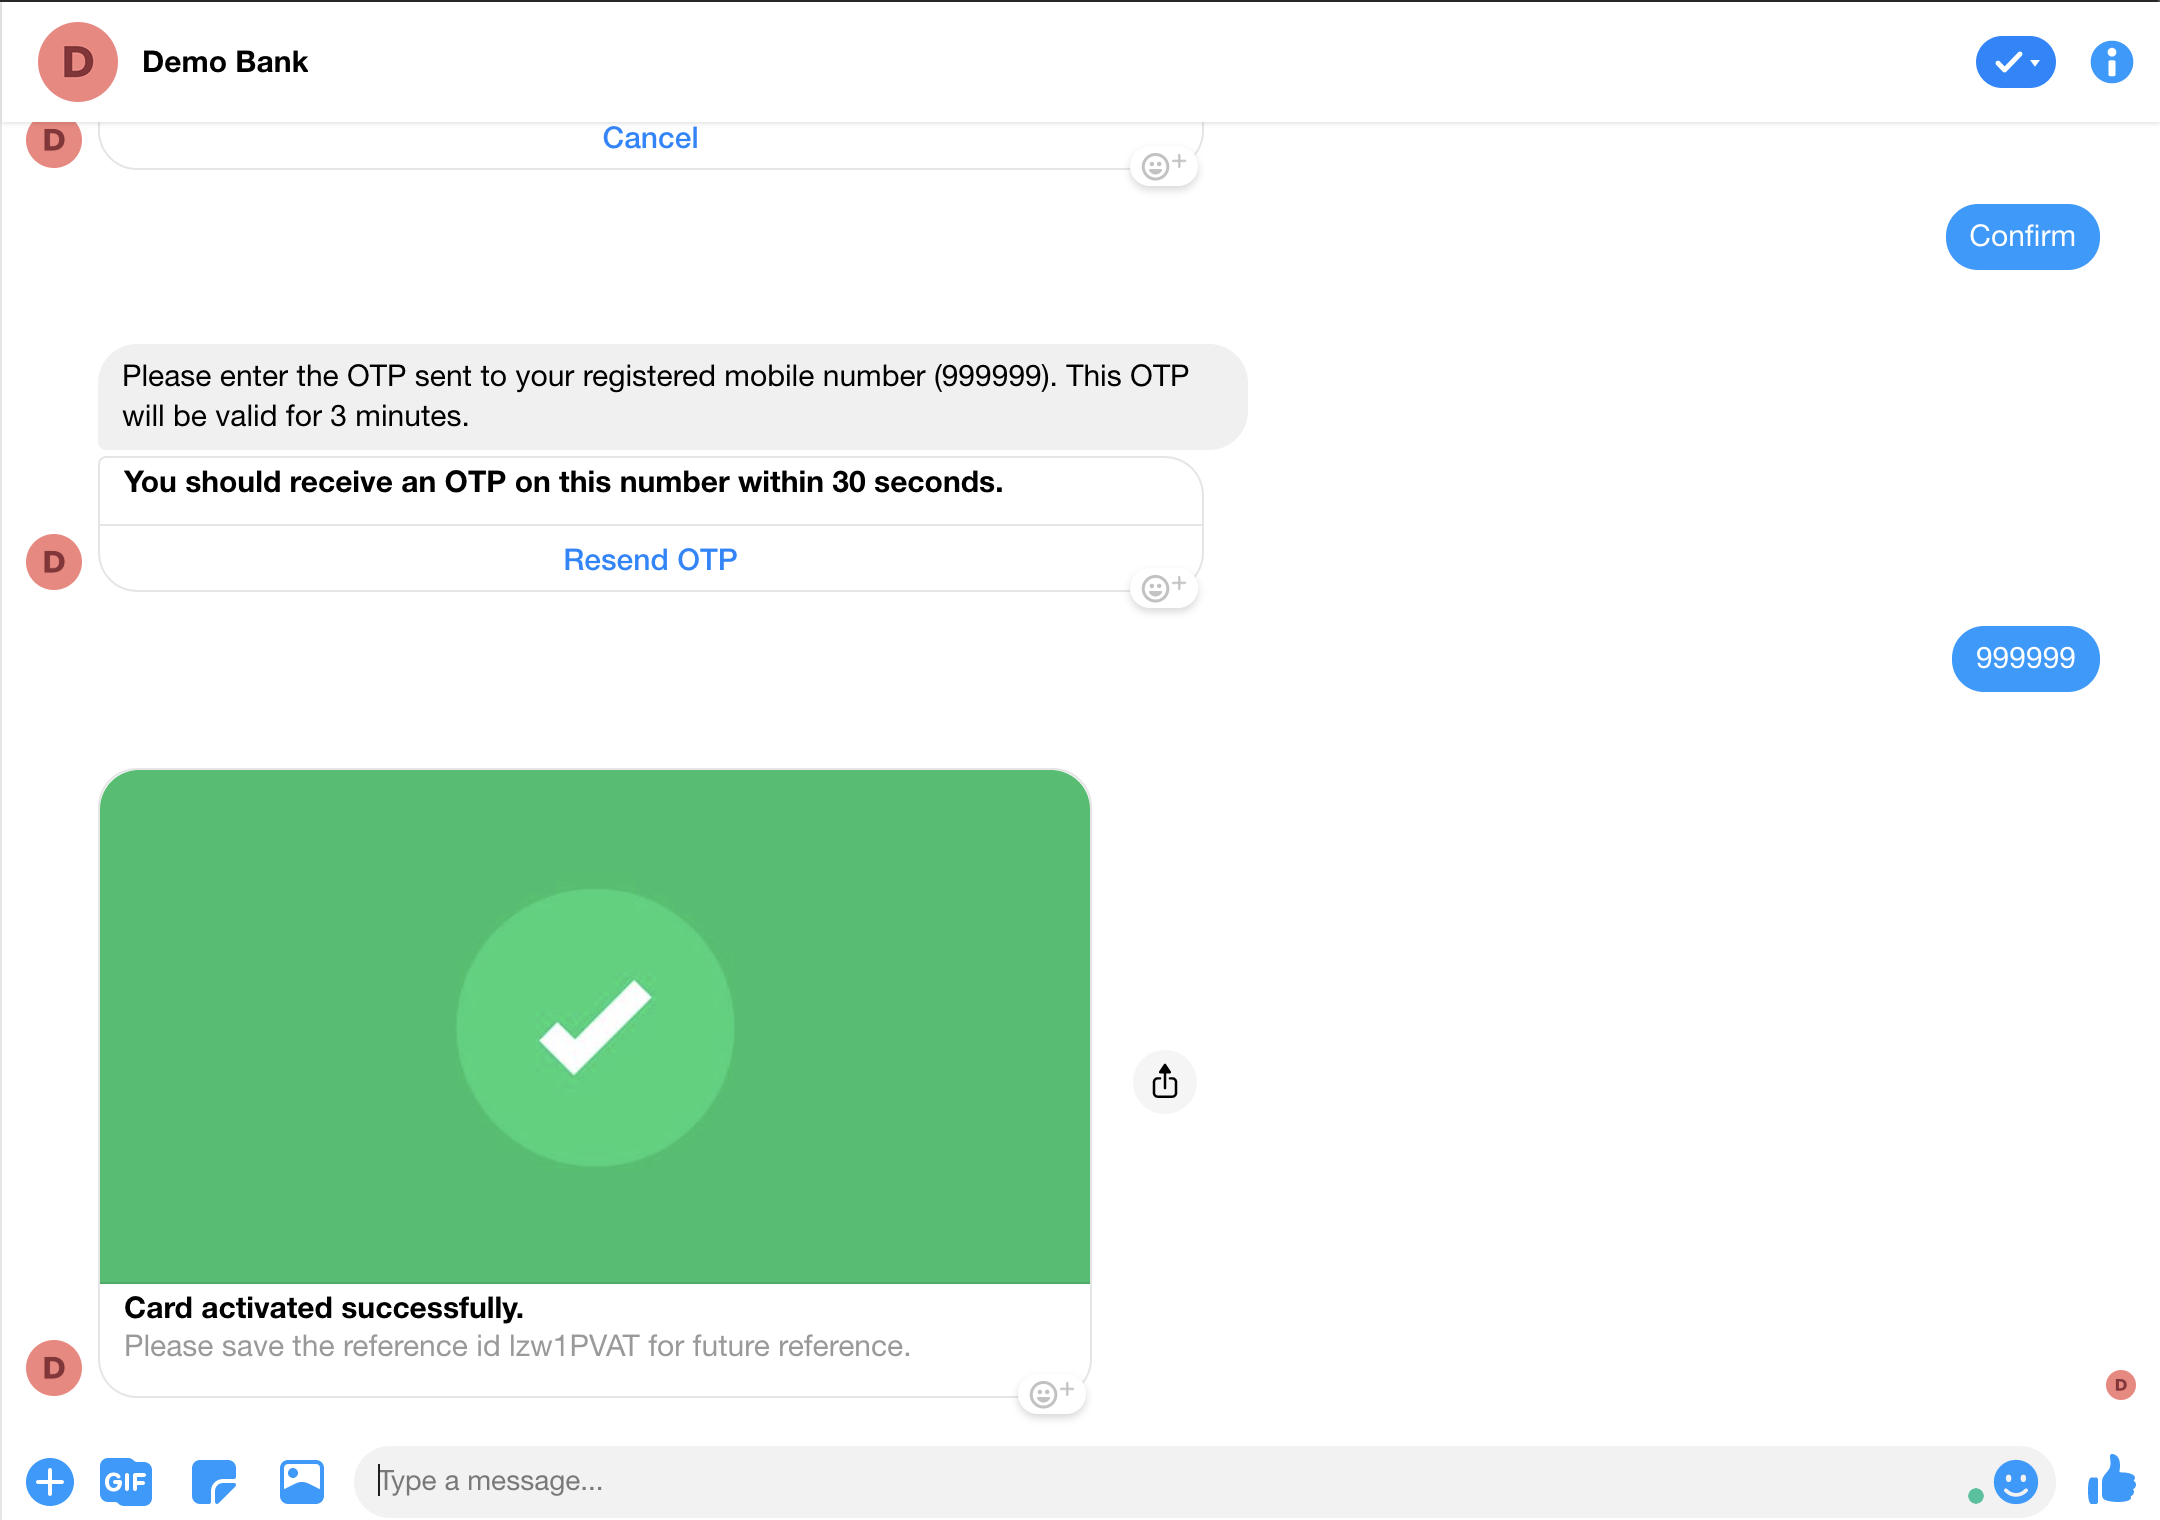Select the Confirm button
This screenshot has width=2160, height=1520.
(x=2022, y=235)
